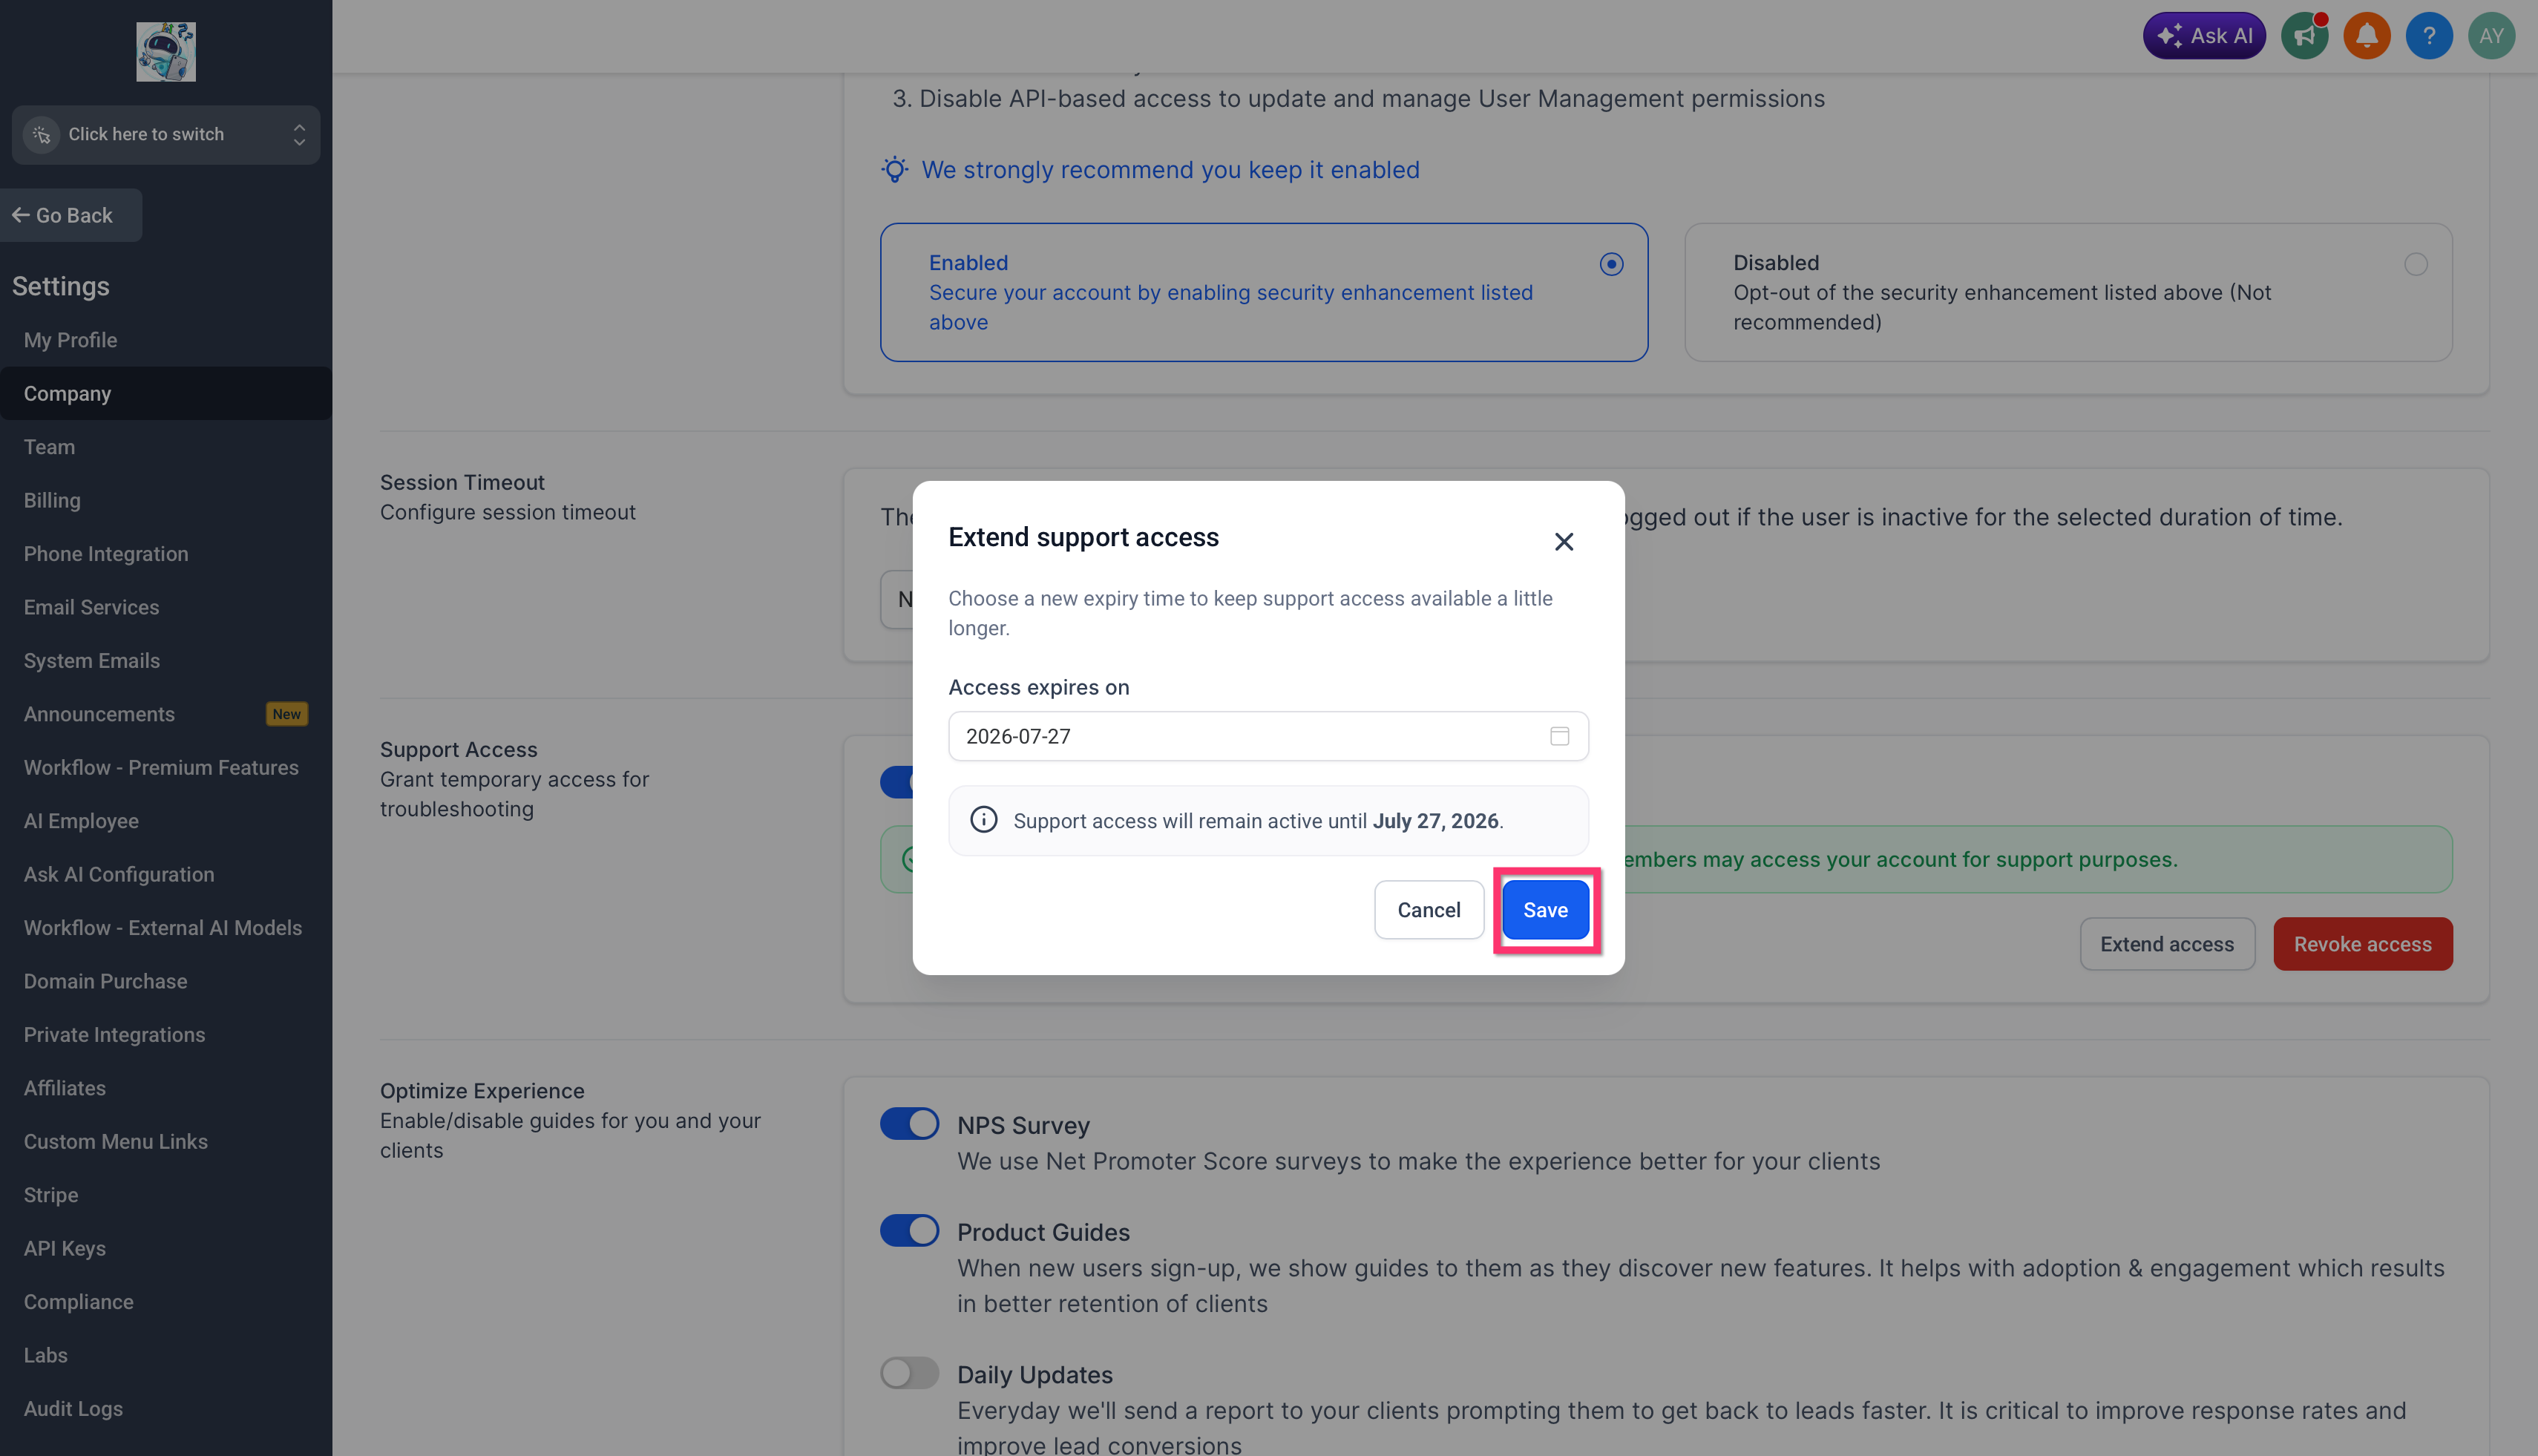Close the Extend support access dialog
The height and width of the screenshot is (1456, 2538).
[x=1564, y=542]
